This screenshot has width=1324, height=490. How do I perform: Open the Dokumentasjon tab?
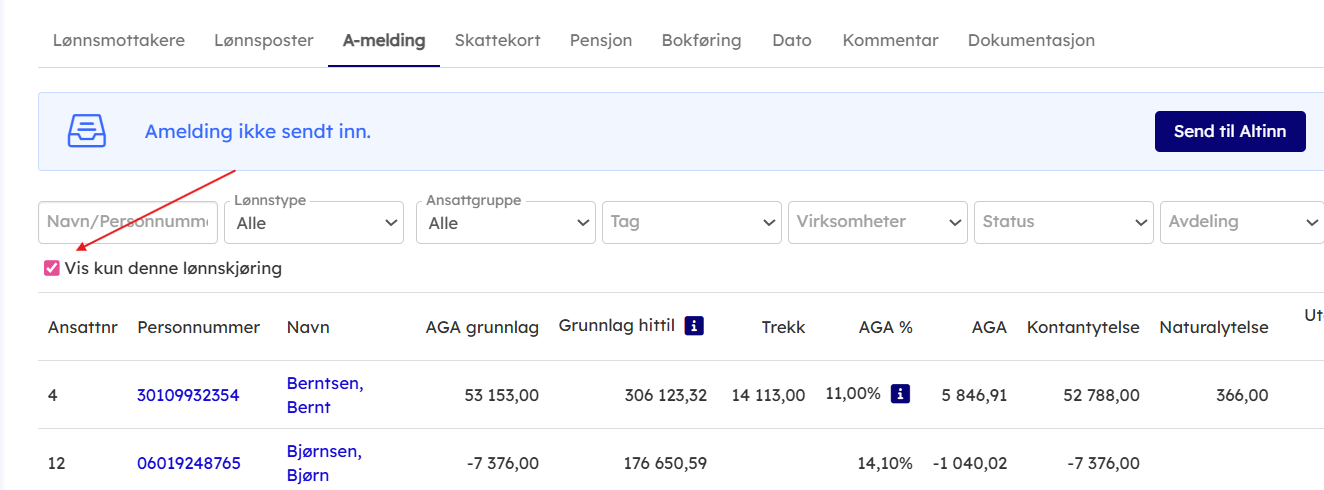click(x=1031, y=41)
